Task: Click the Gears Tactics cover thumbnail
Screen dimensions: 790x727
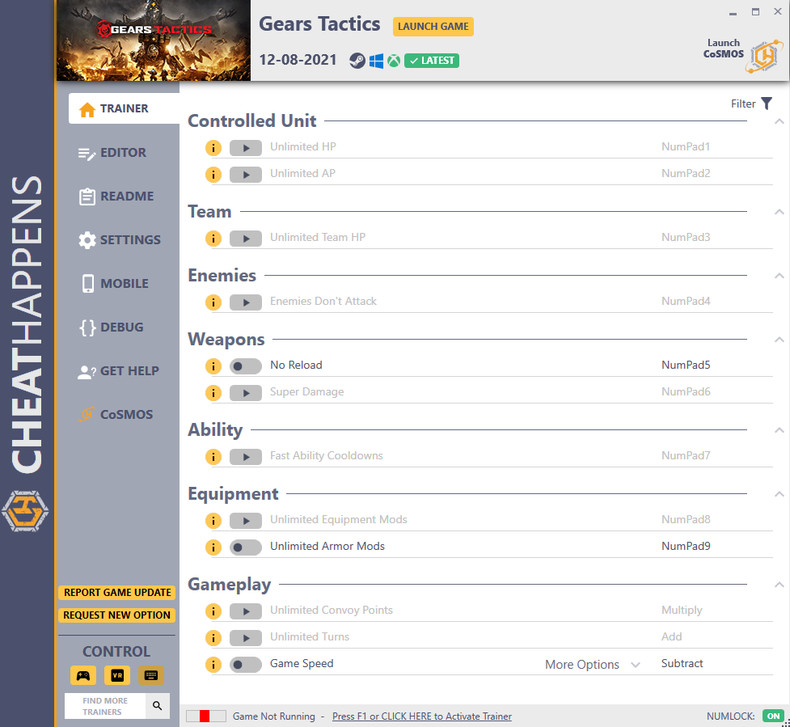Action: coord(154,40)
